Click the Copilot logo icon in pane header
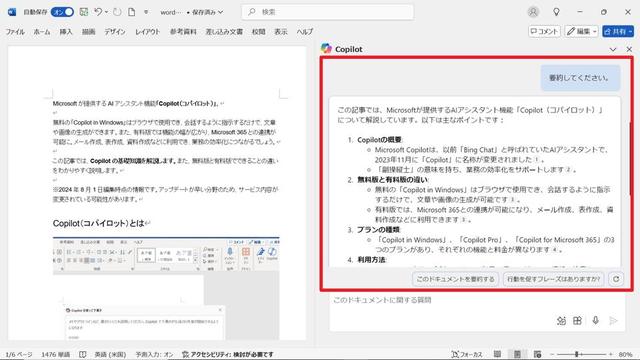The height and width of the screenshot is (360, 640). point(326,49)
